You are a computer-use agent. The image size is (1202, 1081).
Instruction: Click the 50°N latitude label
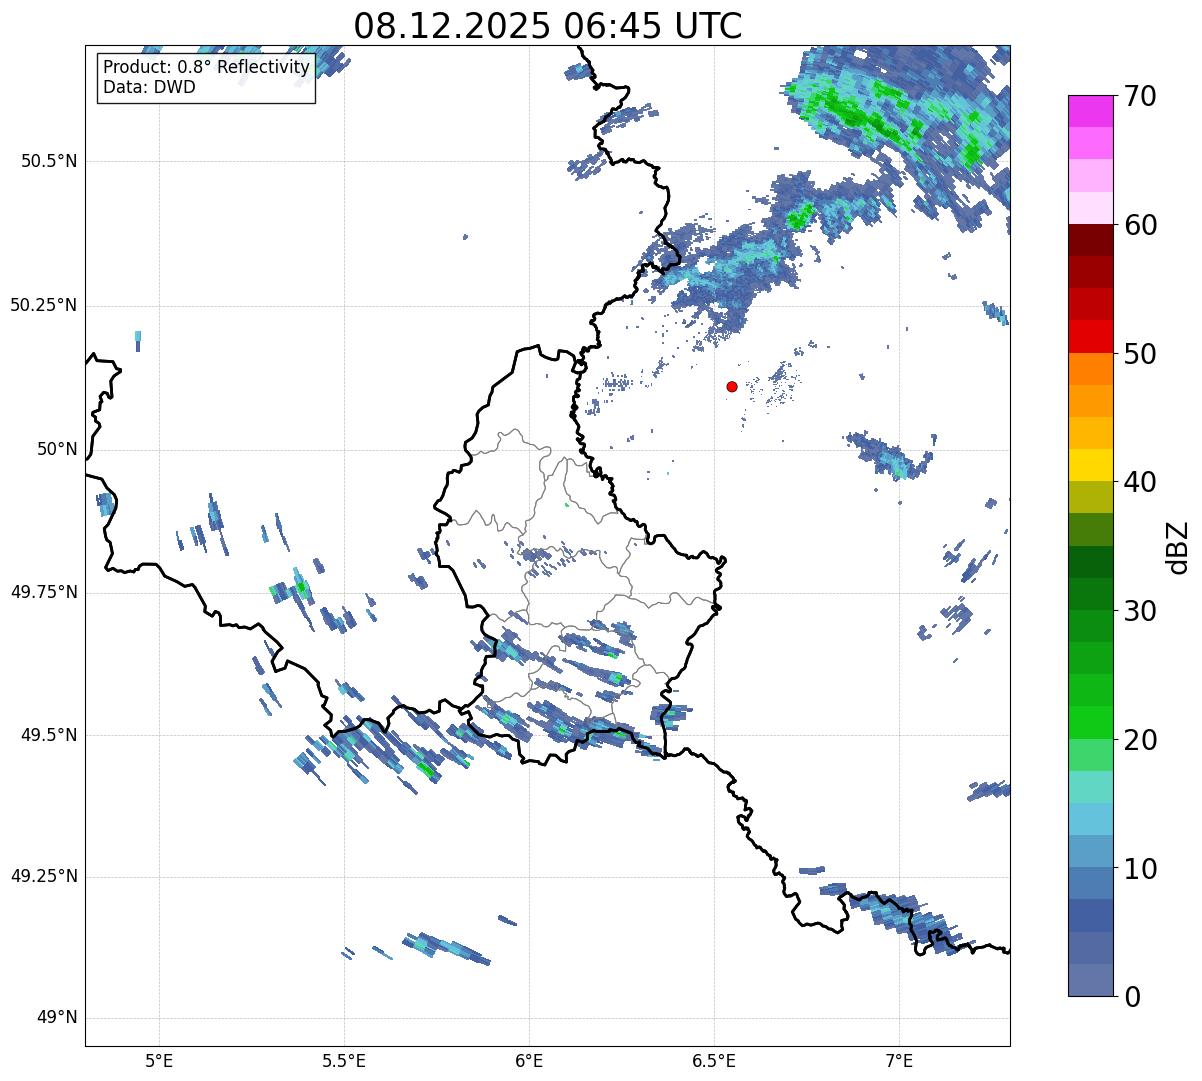point(57,449)
